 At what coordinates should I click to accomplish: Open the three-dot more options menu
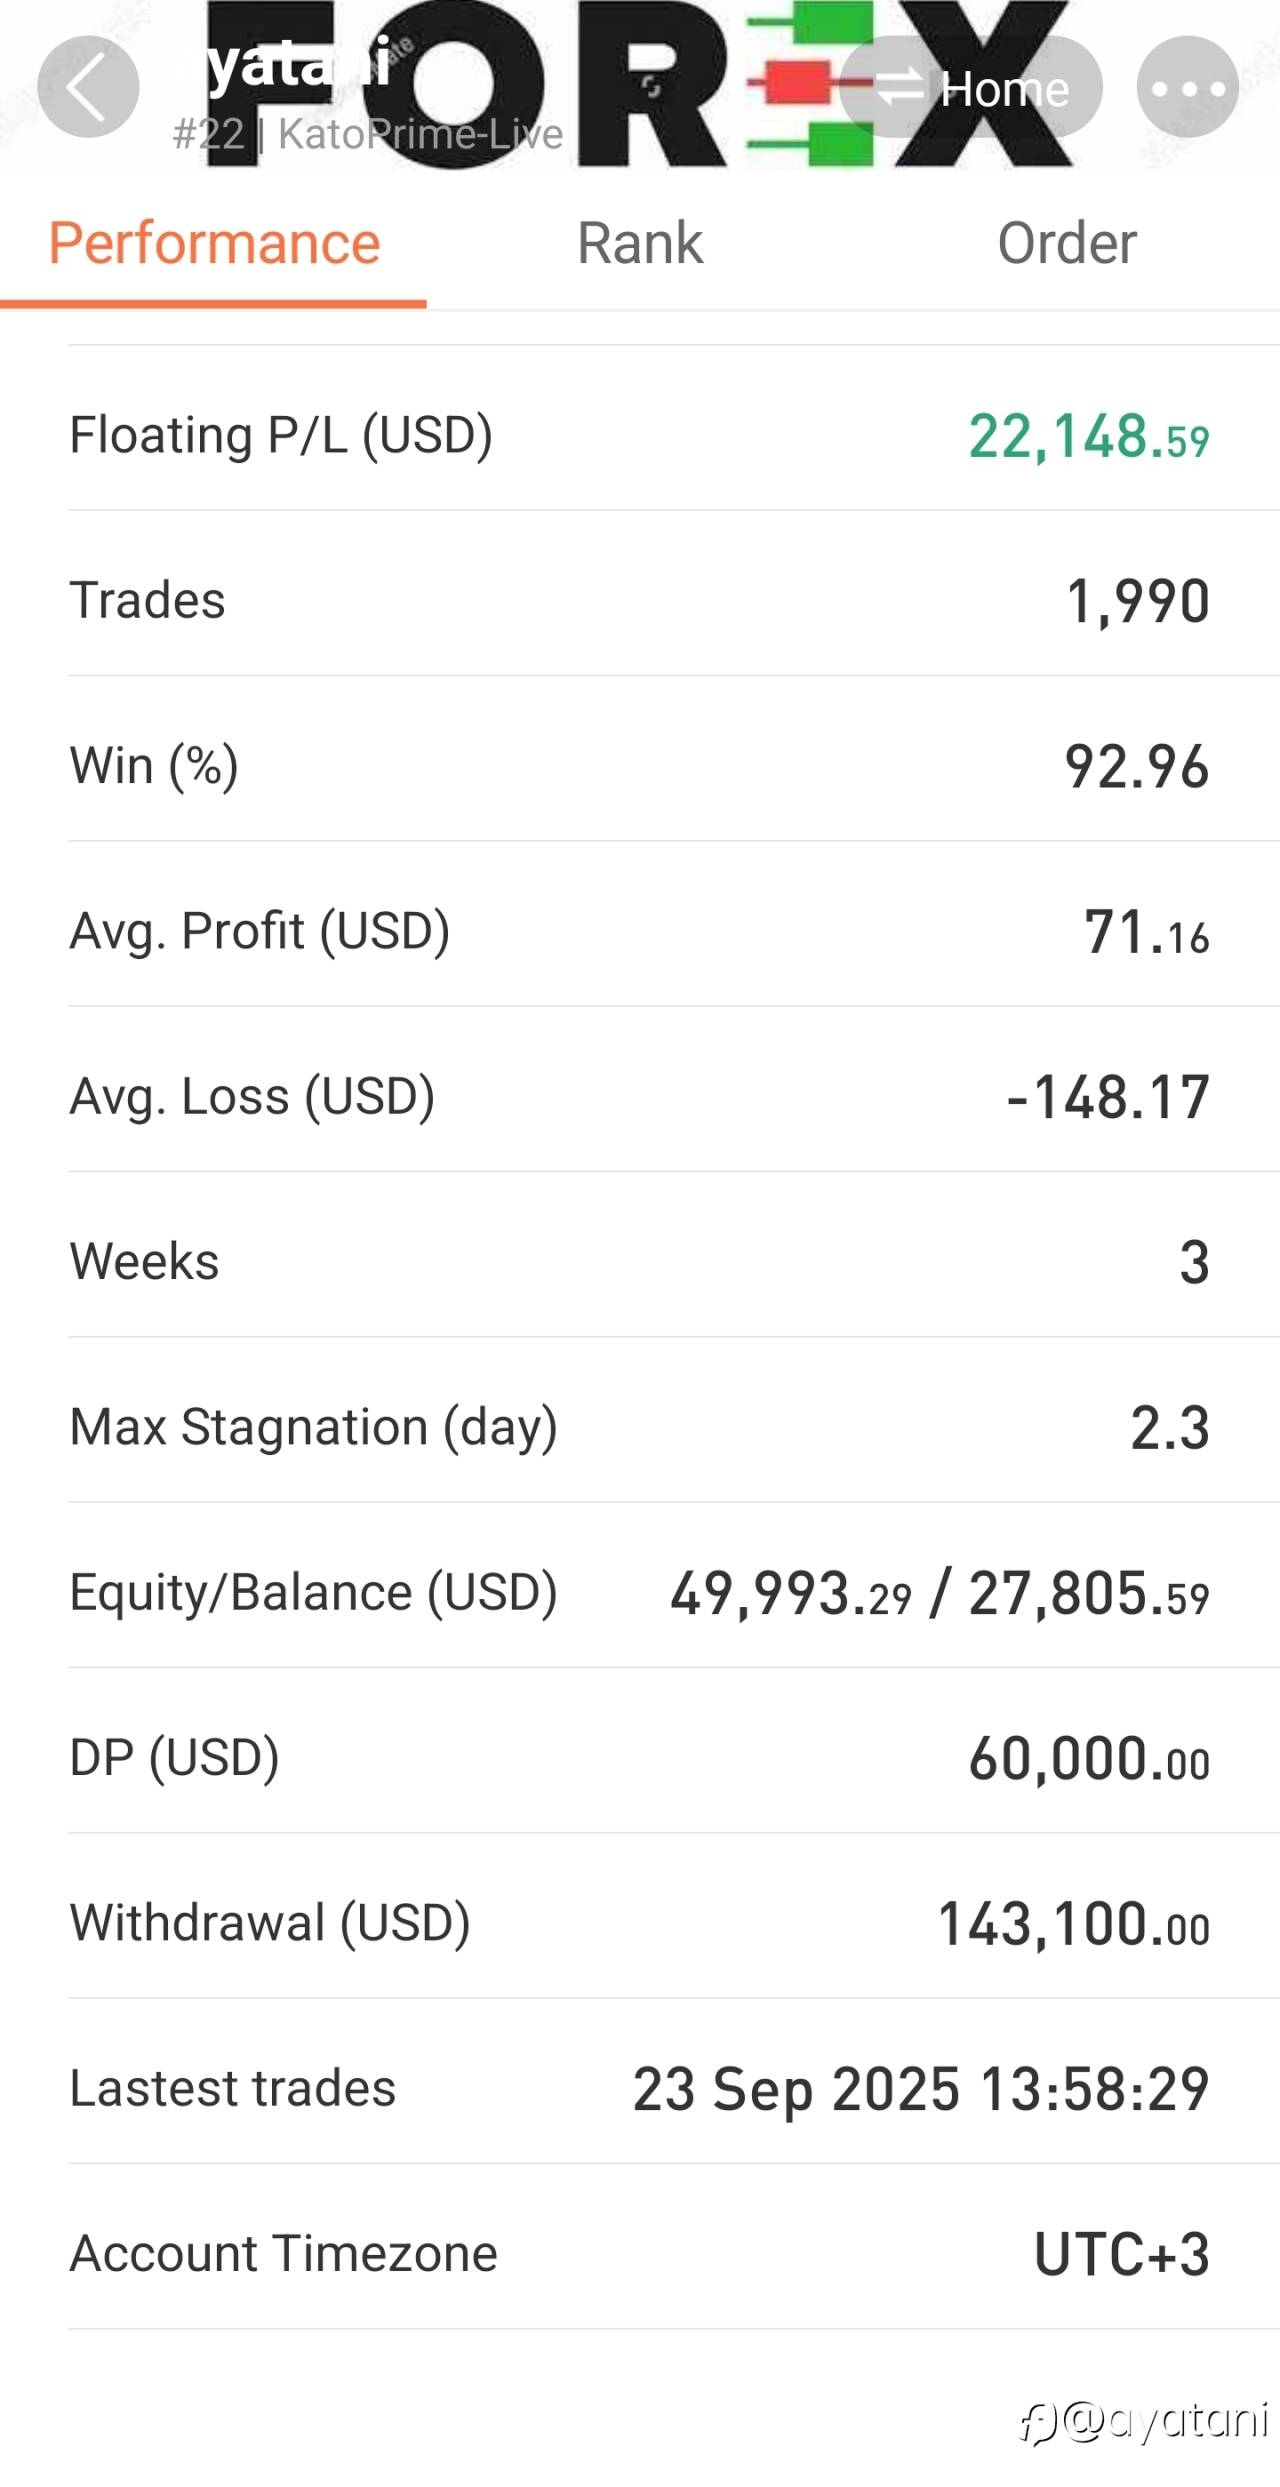pos(1188,87)
